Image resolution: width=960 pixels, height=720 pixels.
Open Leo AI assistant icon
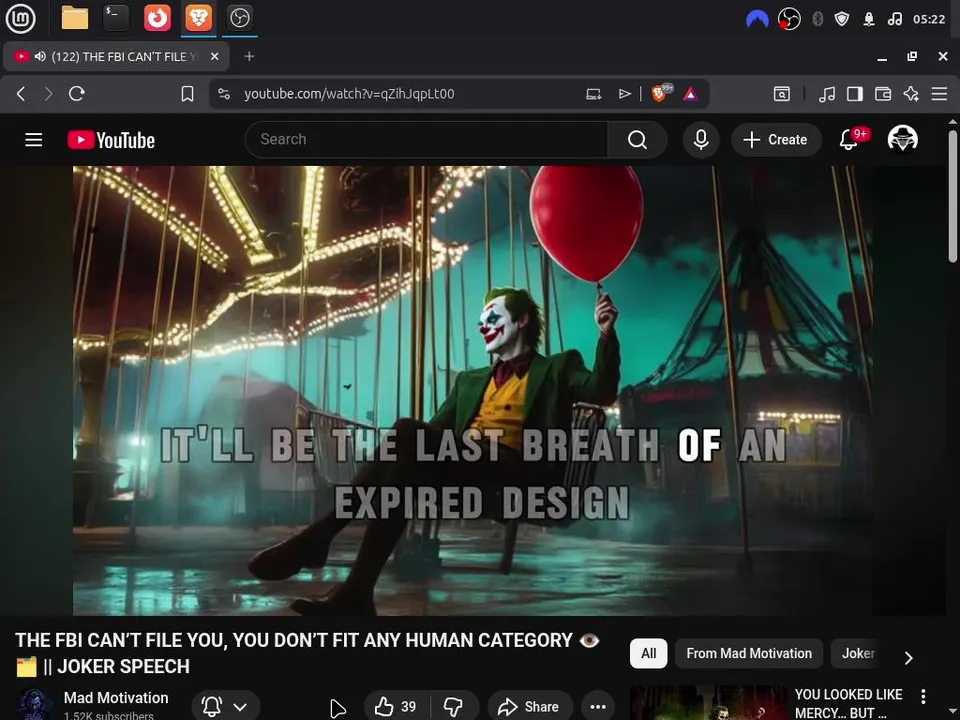(911, 94)
